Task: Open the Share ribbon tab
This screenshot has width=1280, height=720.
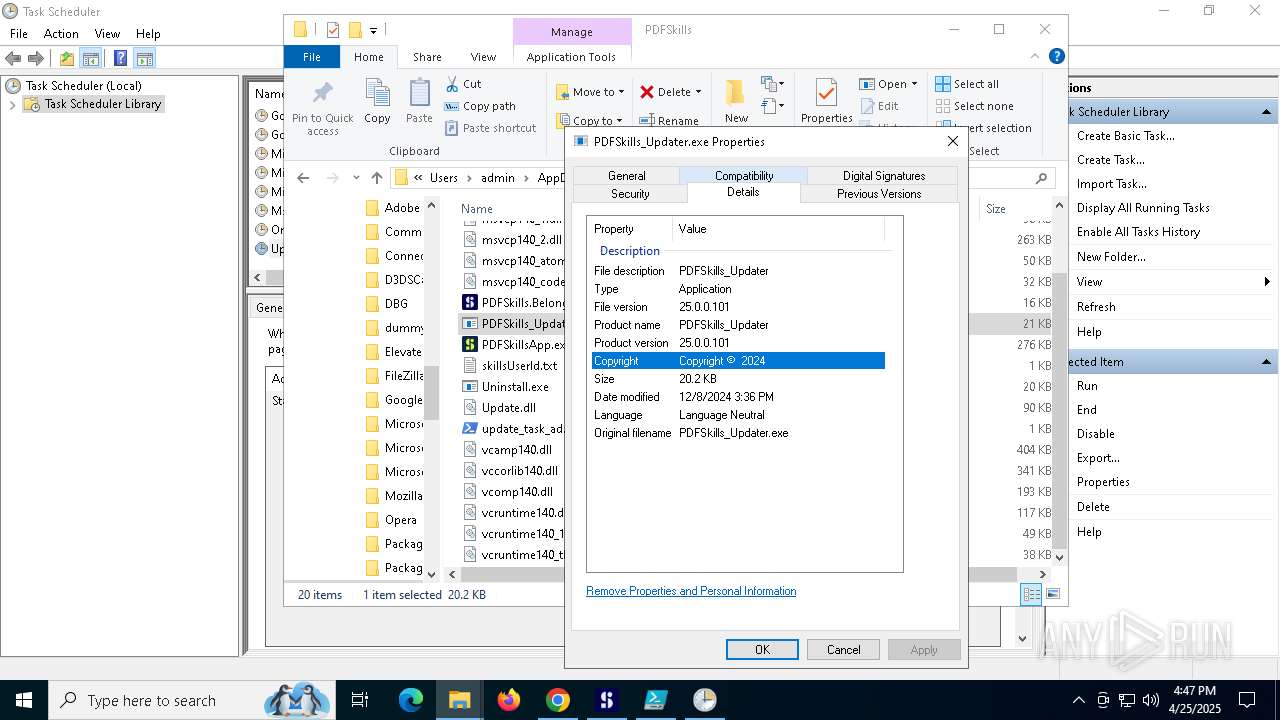Action: click(427, 57)
